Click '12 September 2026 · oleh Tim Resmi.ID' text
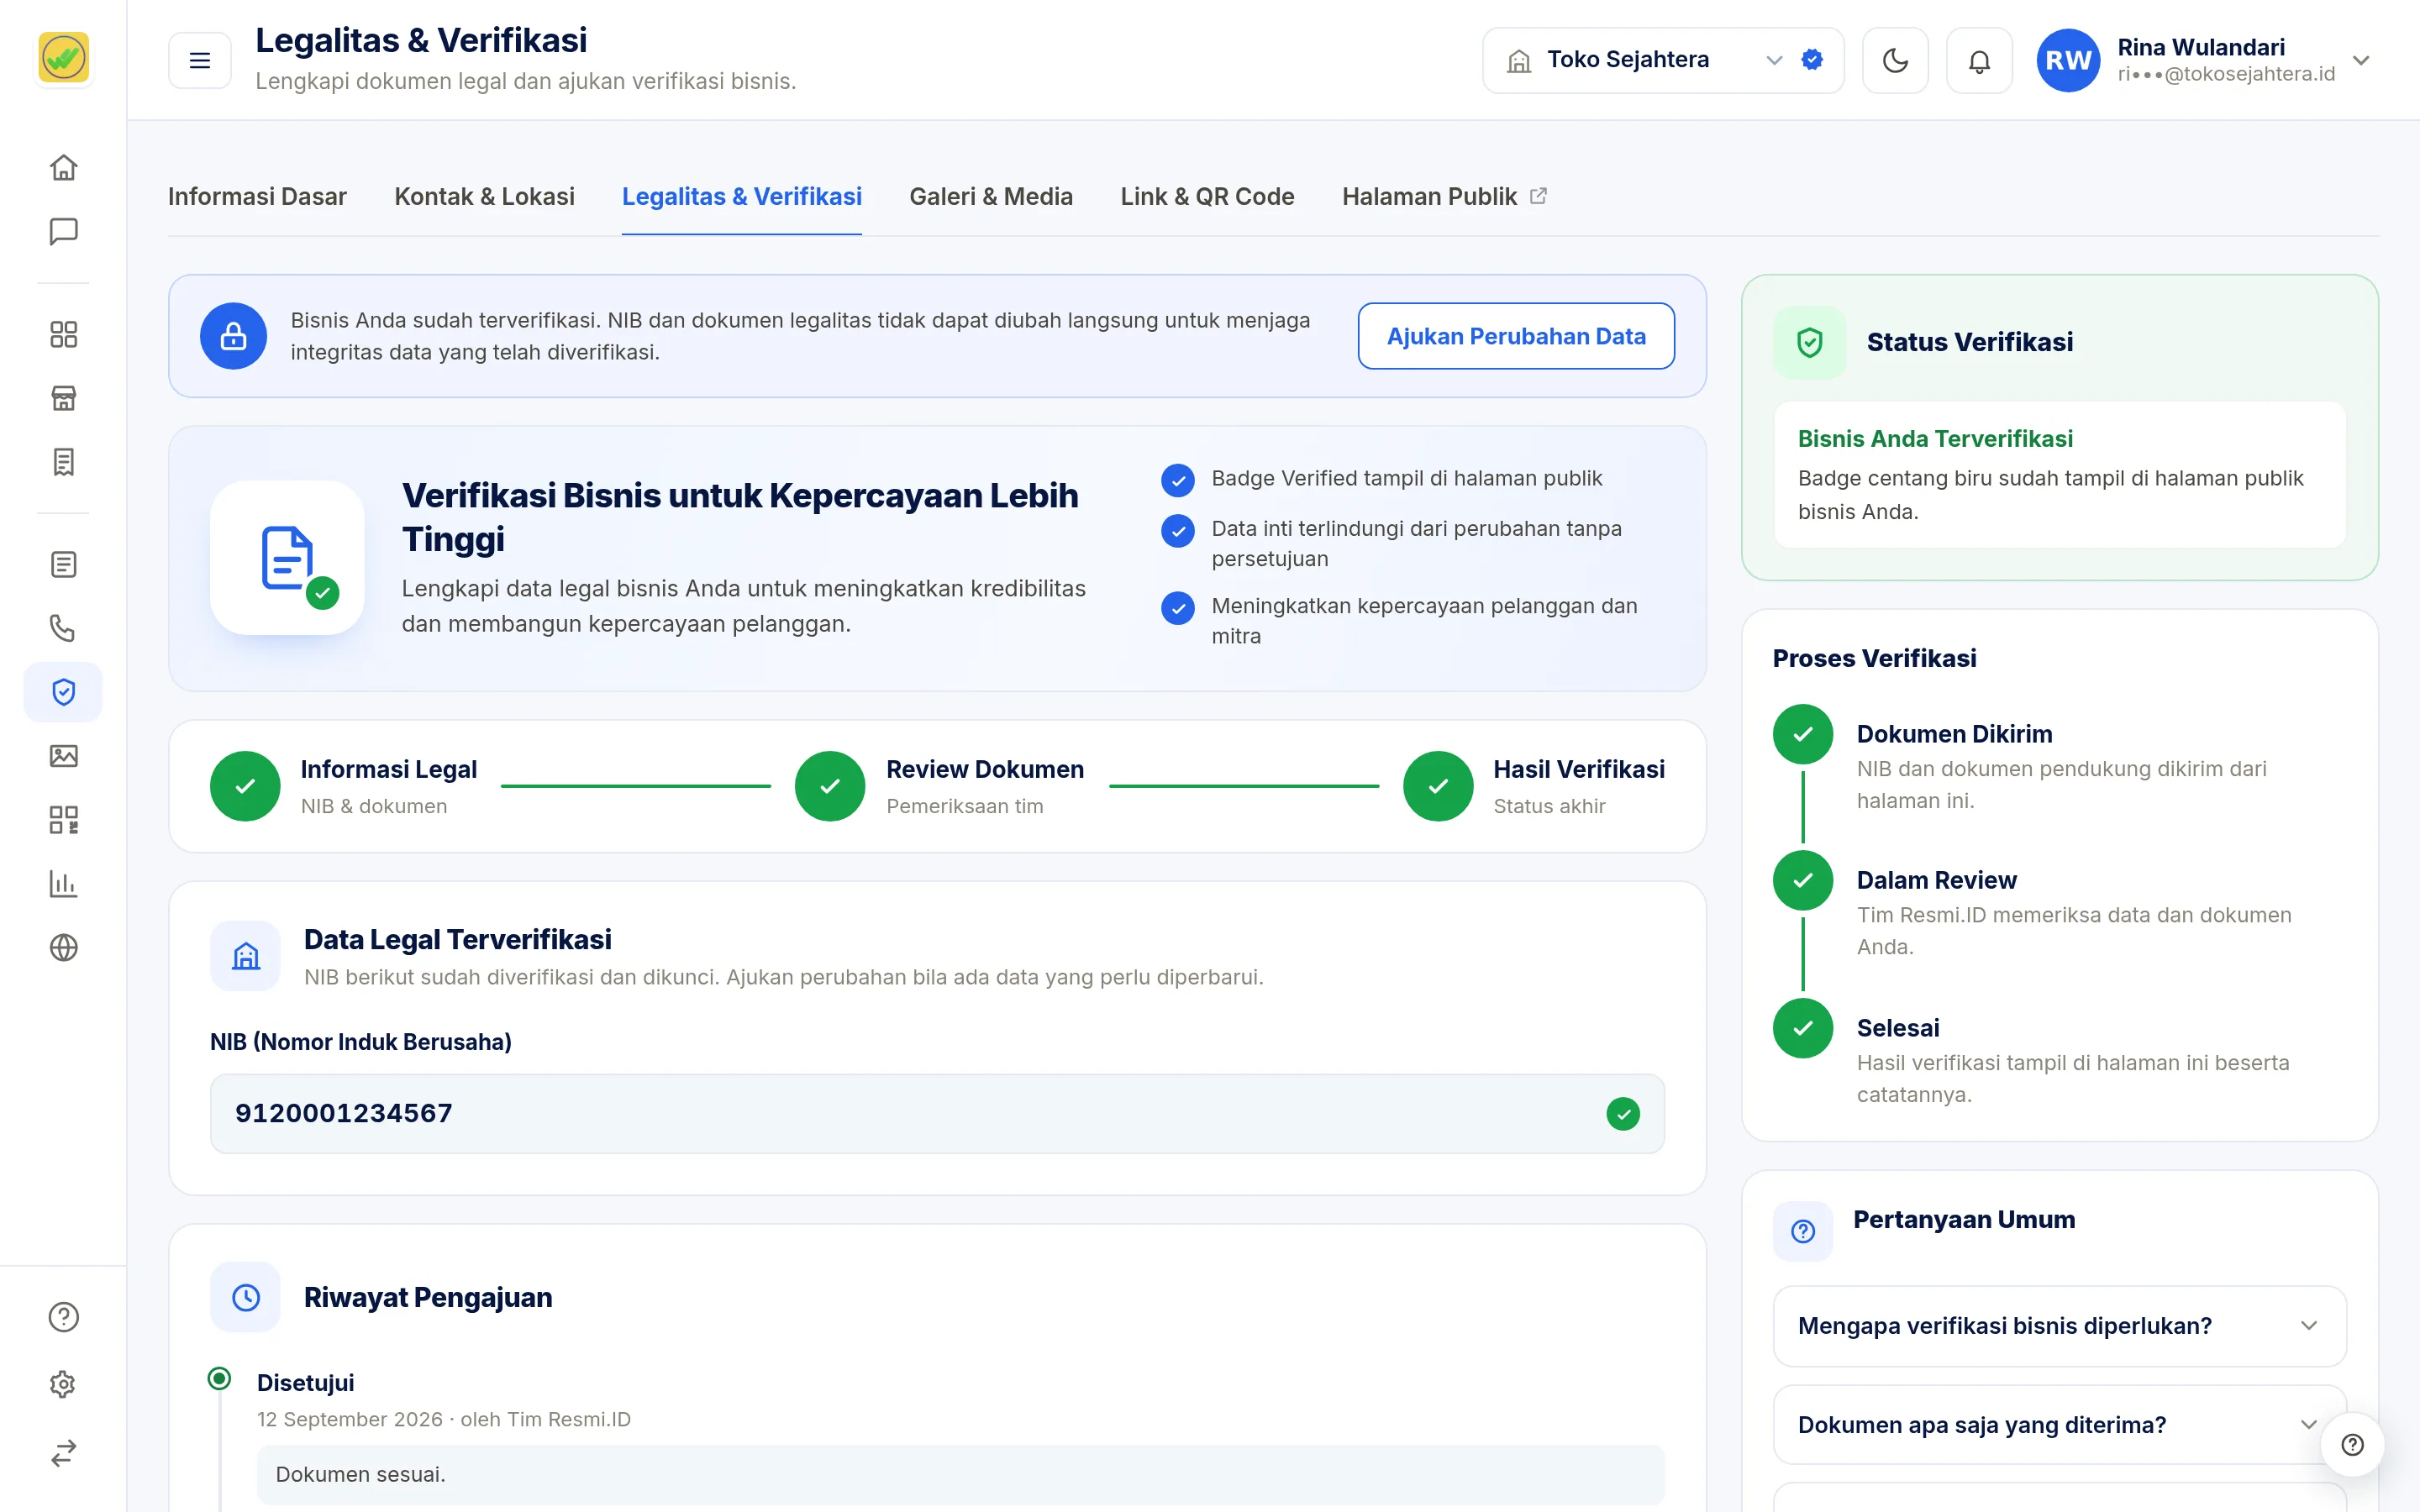The width and height of the screenshot is (2420, 1512). (444, 1419)
